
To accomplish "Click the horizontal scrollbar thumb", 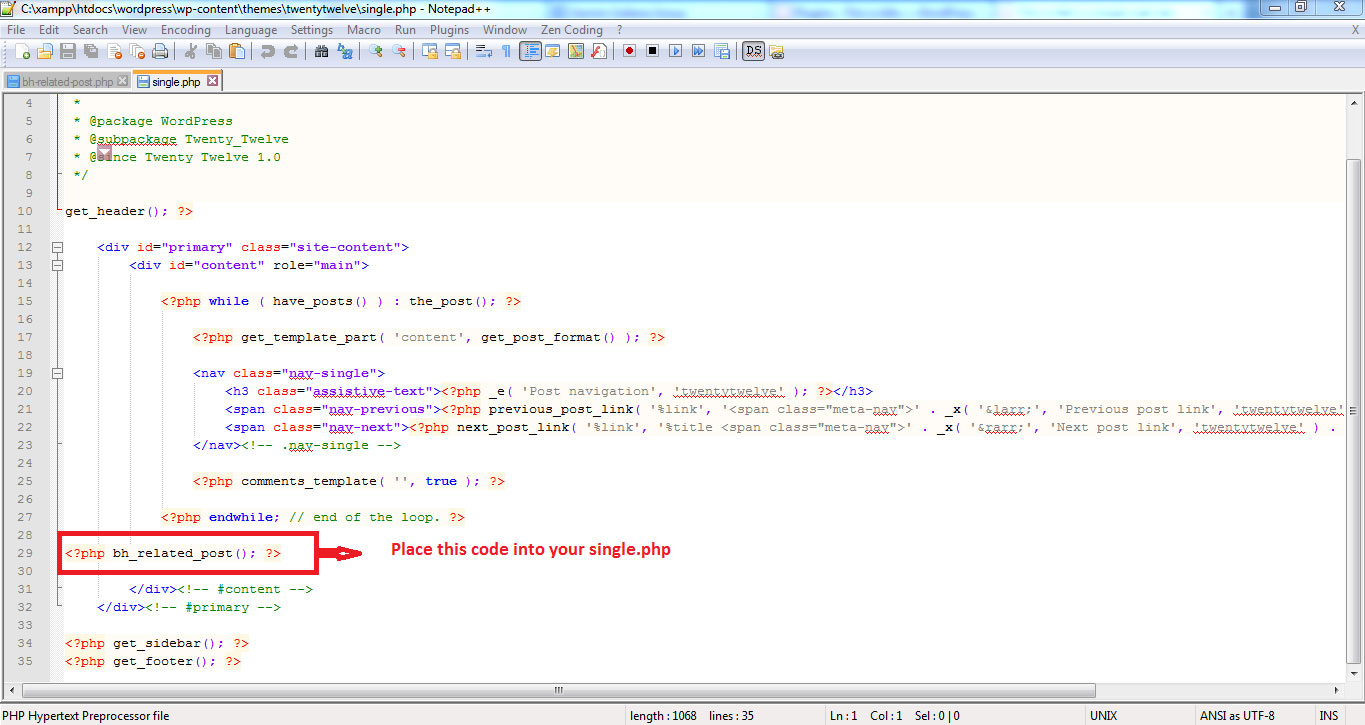I will click(x=557, y=690).
